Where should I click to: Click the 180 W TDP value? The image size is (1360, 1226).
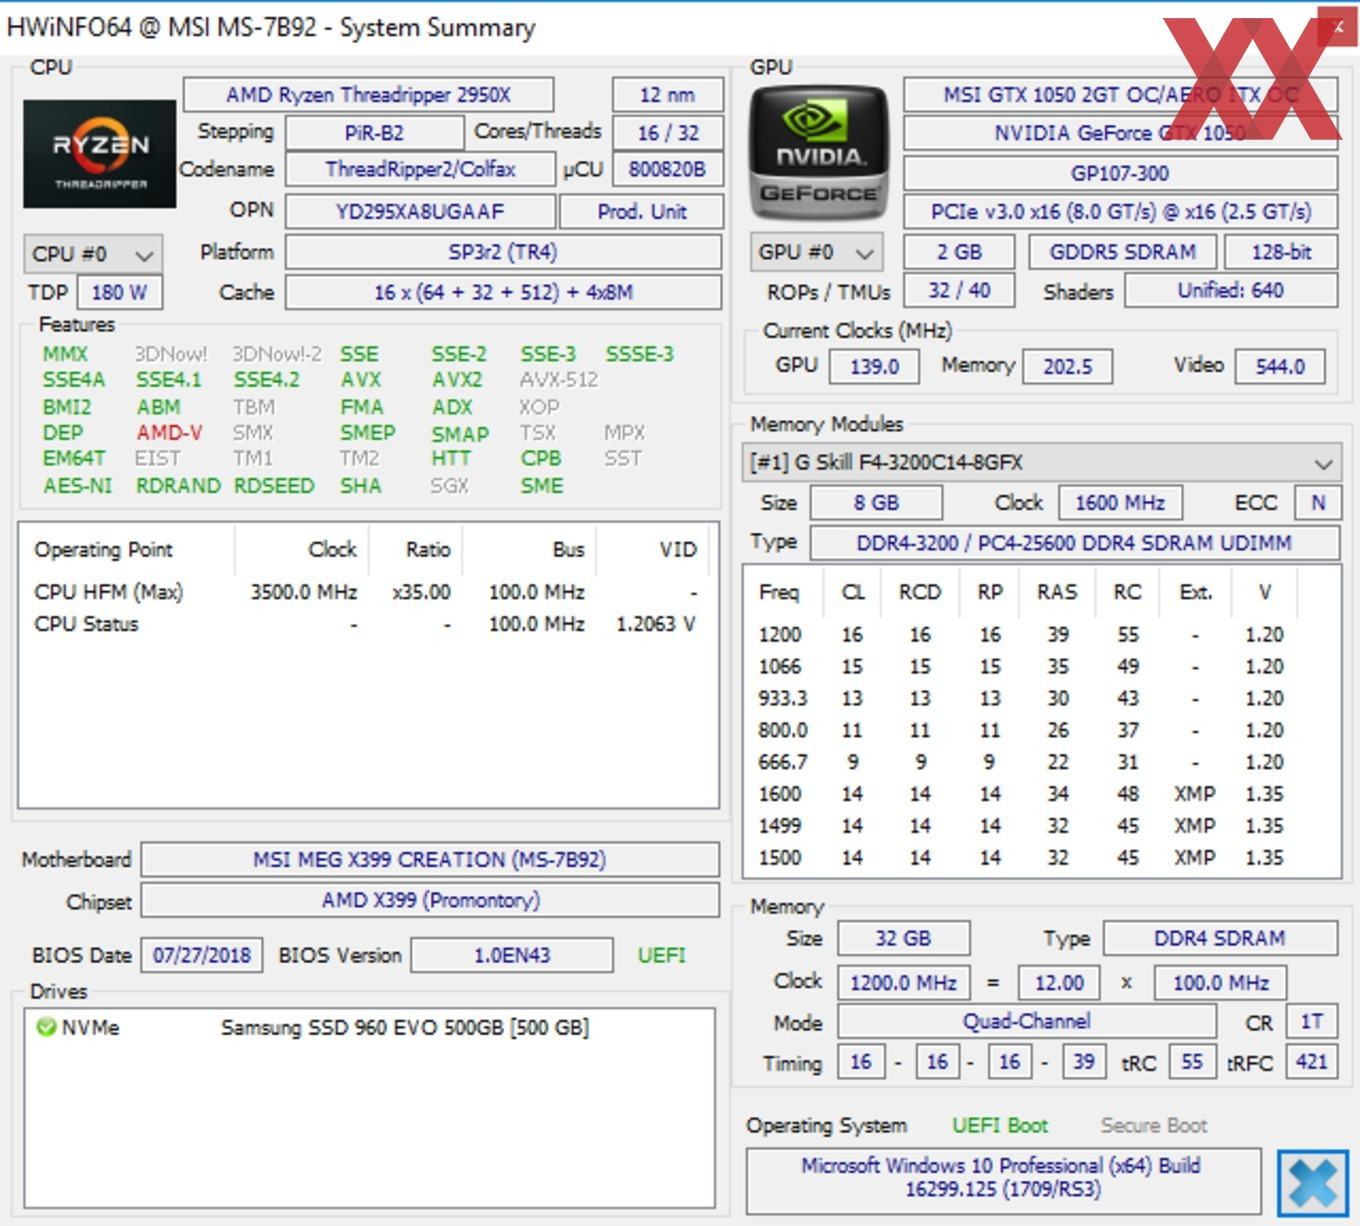click(119, 292)
